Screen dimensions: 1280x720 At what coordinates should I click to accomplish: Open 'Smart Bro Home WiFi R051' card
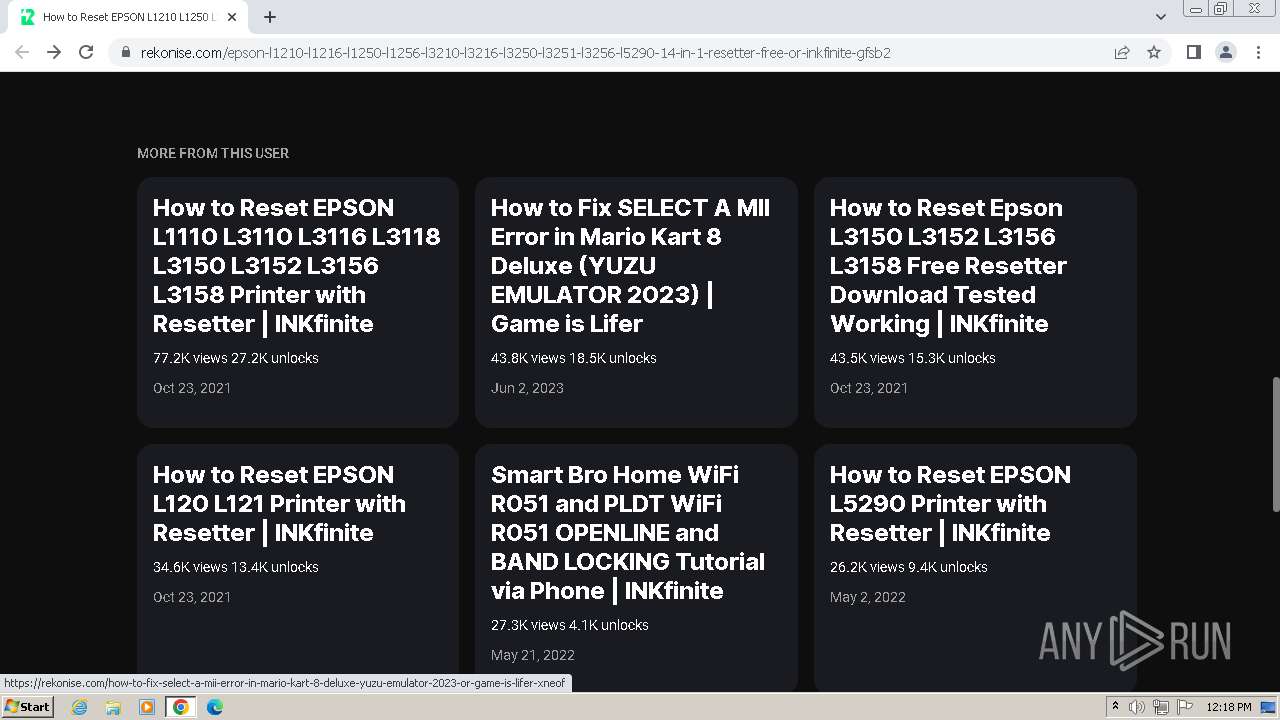coord(636,567)
